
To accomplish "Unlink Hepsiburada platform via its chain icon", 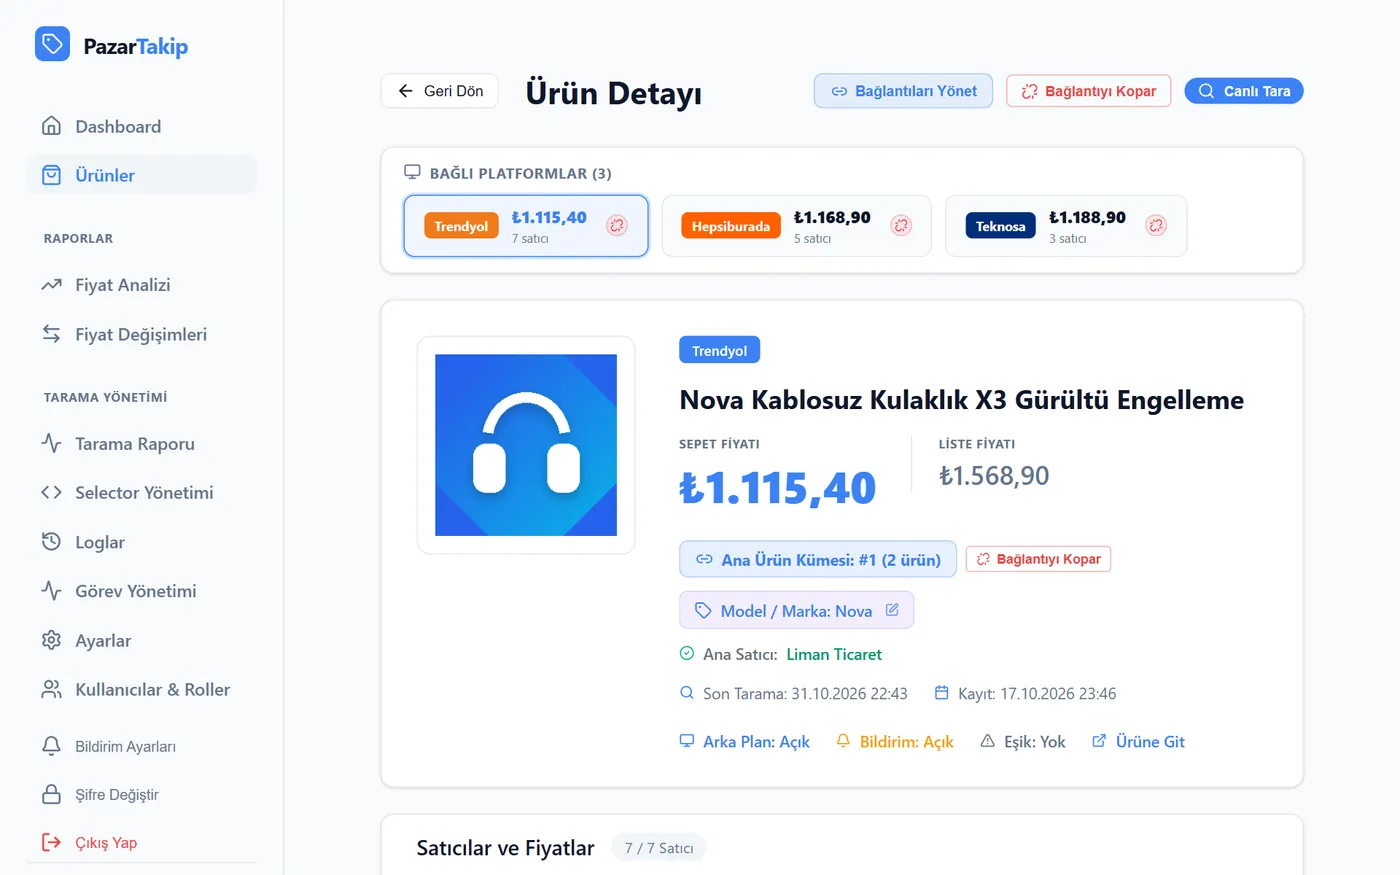I will (x=901, y=226).
